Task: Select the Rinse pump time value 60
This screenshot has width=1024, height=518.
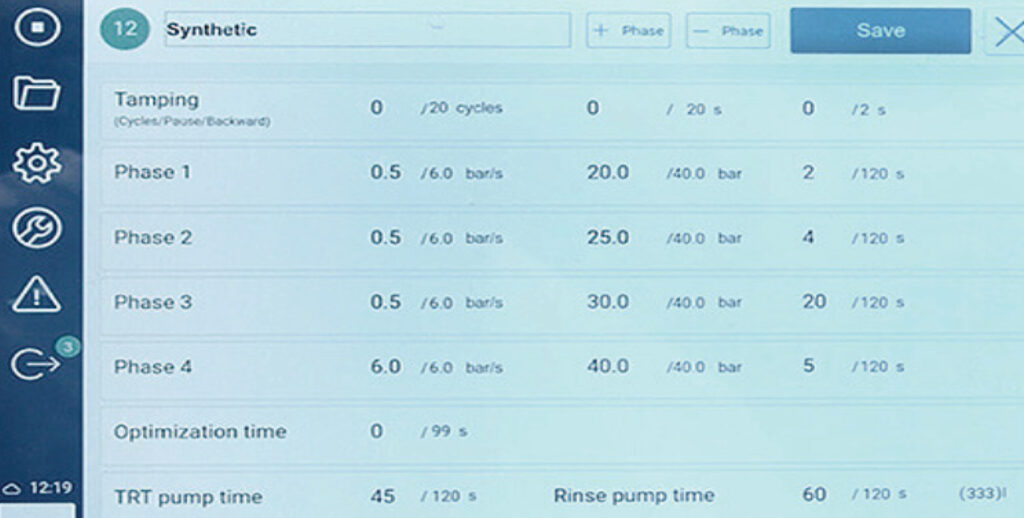Action: (815, 496)
